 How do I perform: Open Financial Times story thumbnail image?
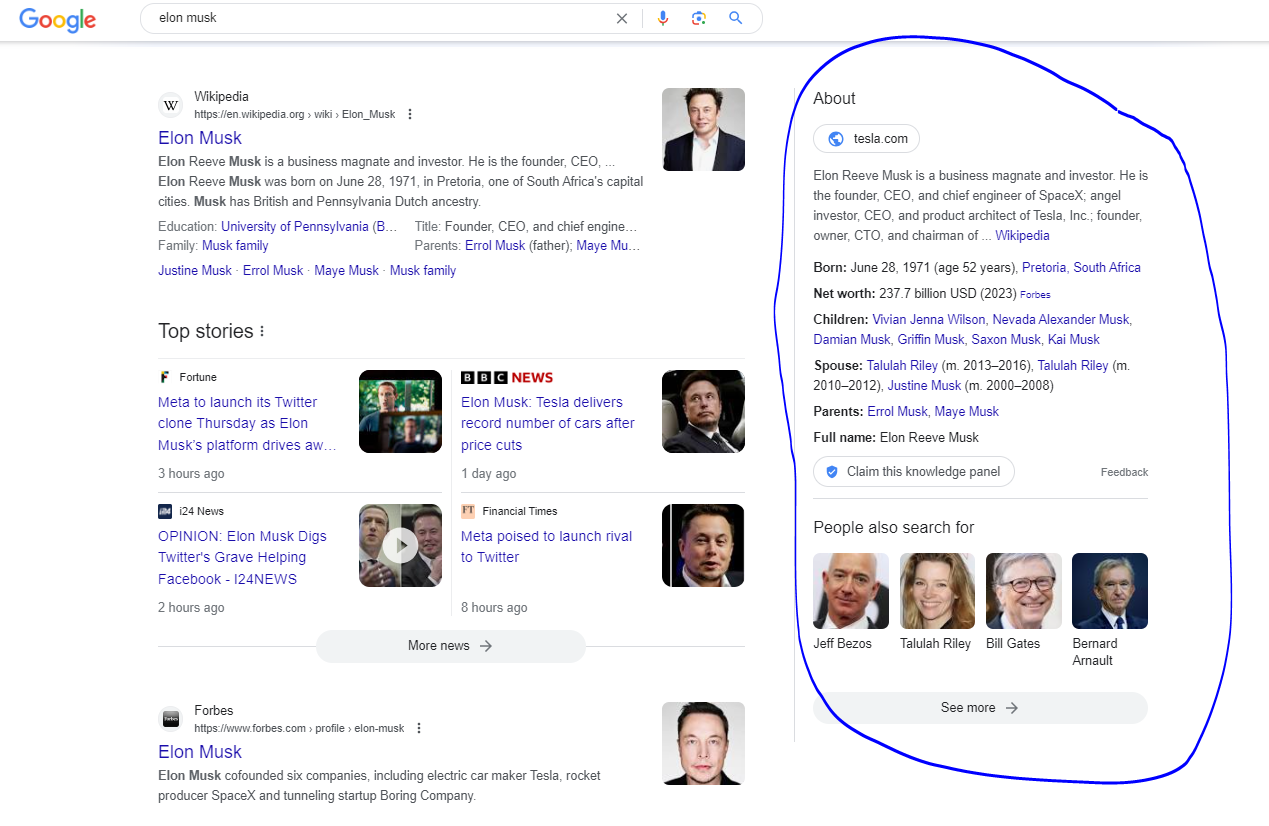point(703,545)
